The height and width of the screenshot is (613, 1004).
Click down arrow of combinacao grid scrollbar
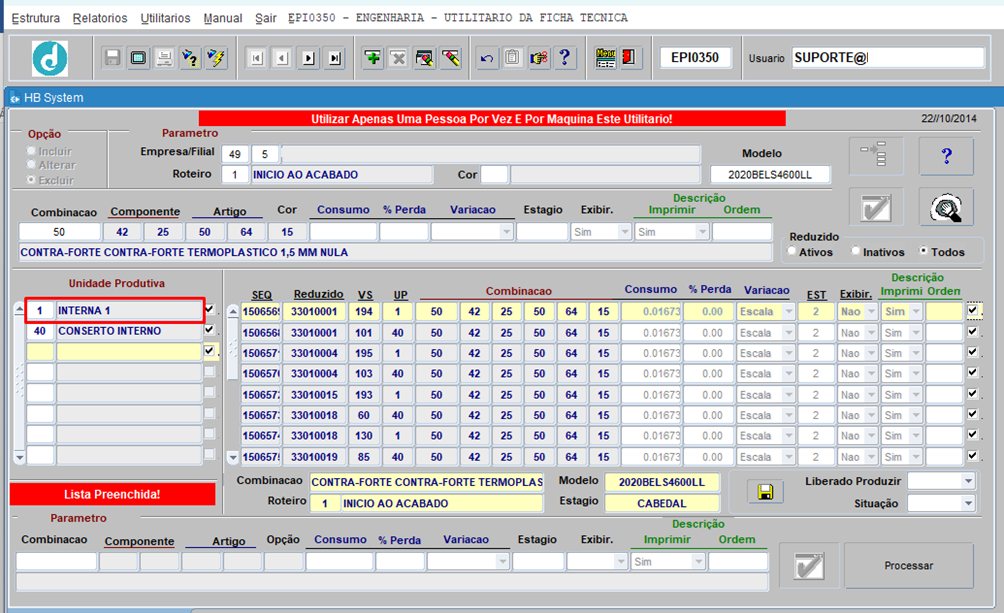[x=233, y=457]
